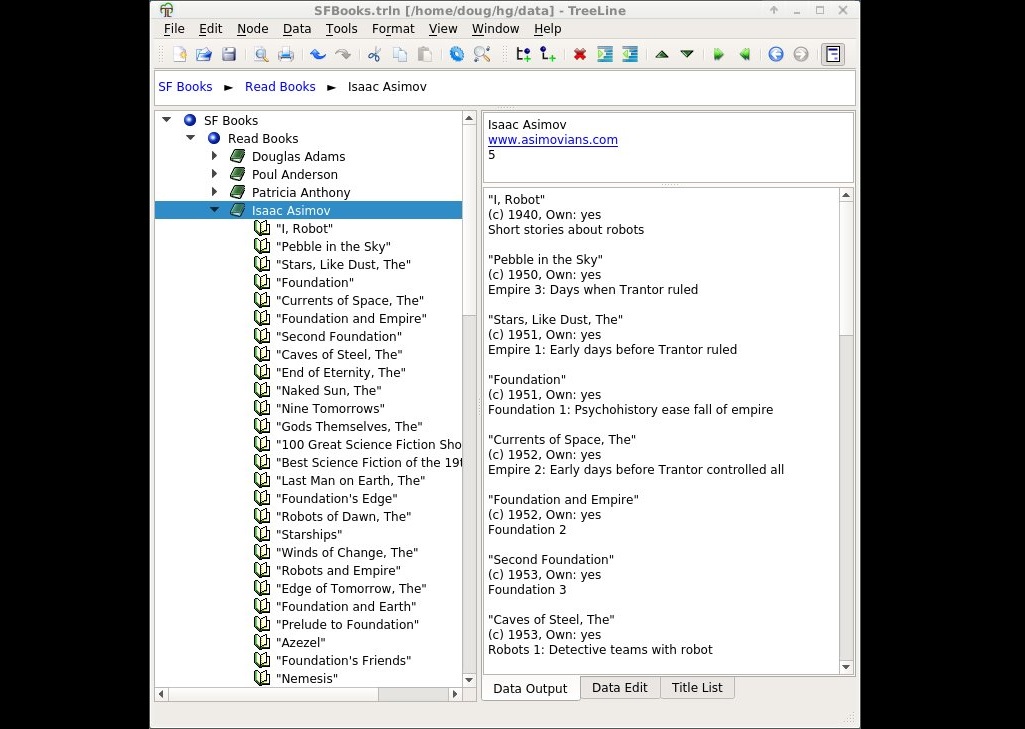Collapse the Isaac Asimov node
The image size is (1025, 729).
[214, 210]
